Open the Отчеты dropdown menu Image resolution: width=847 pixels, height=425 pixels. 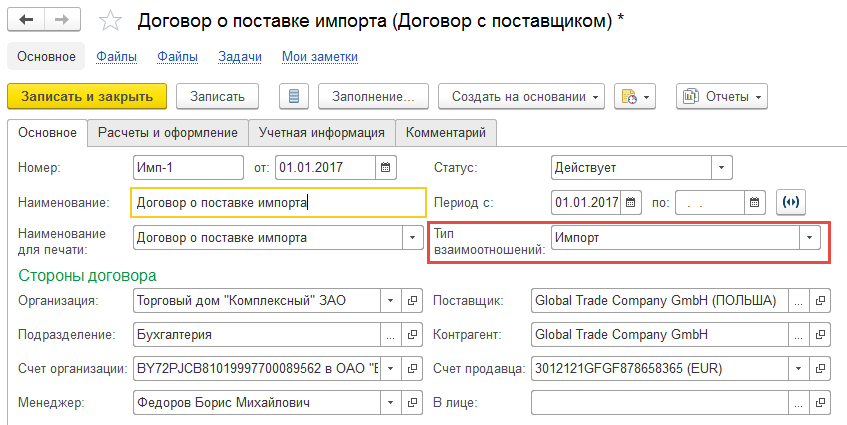point(721,96)
